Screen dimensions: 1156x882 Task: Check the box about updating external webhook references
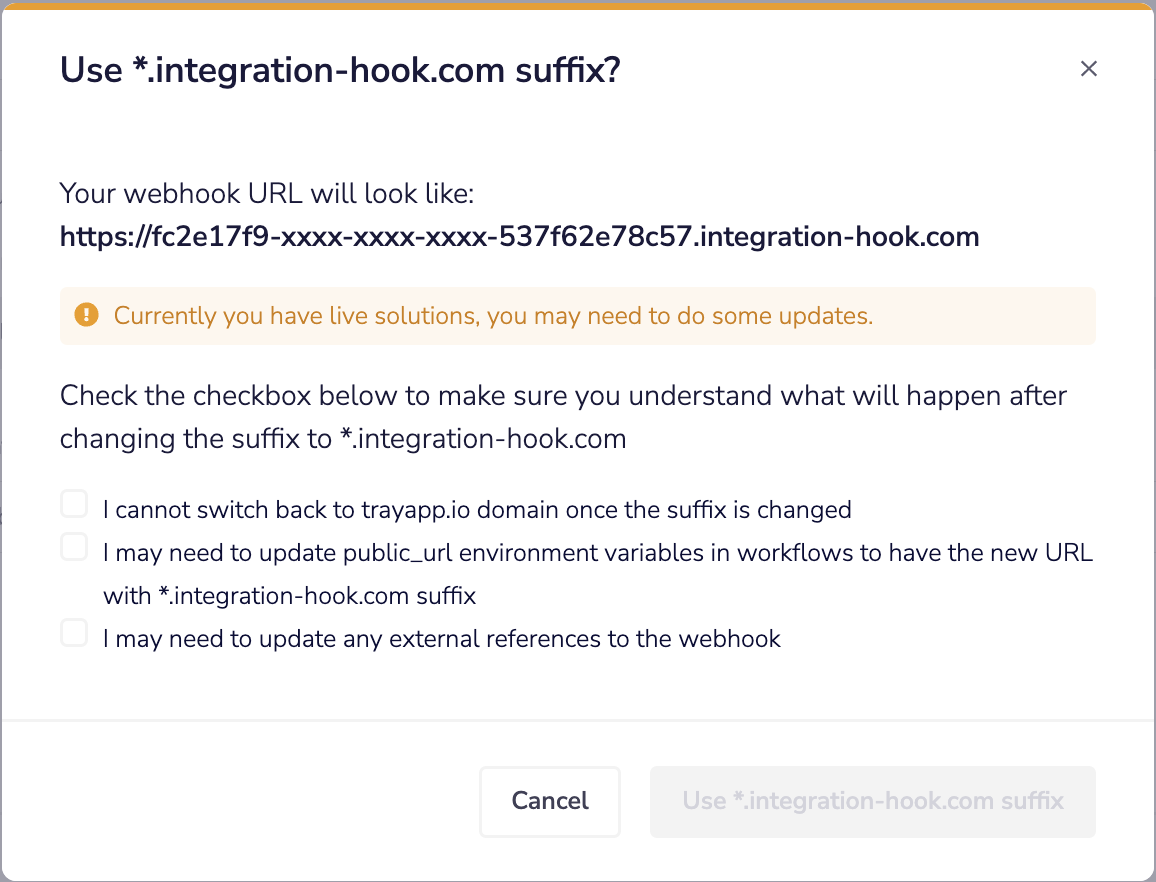pos(74,632)
